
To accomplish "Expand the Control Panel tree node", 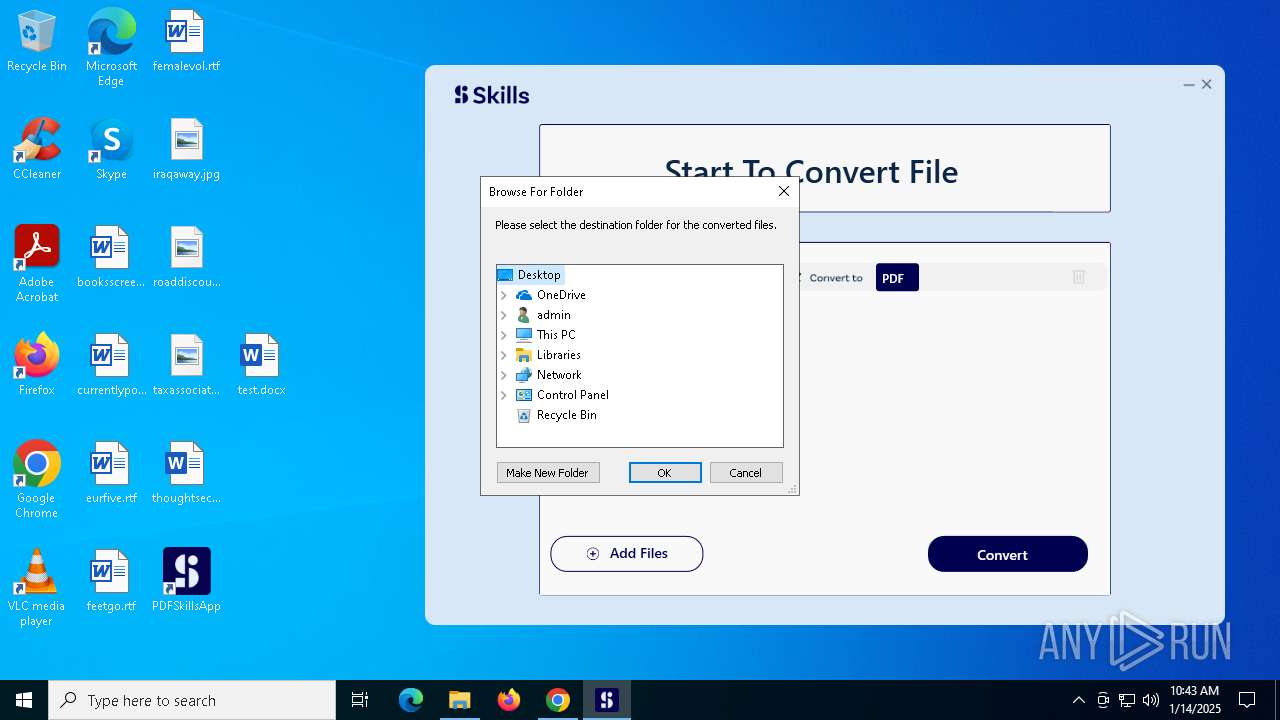I will tap(504, 395).
